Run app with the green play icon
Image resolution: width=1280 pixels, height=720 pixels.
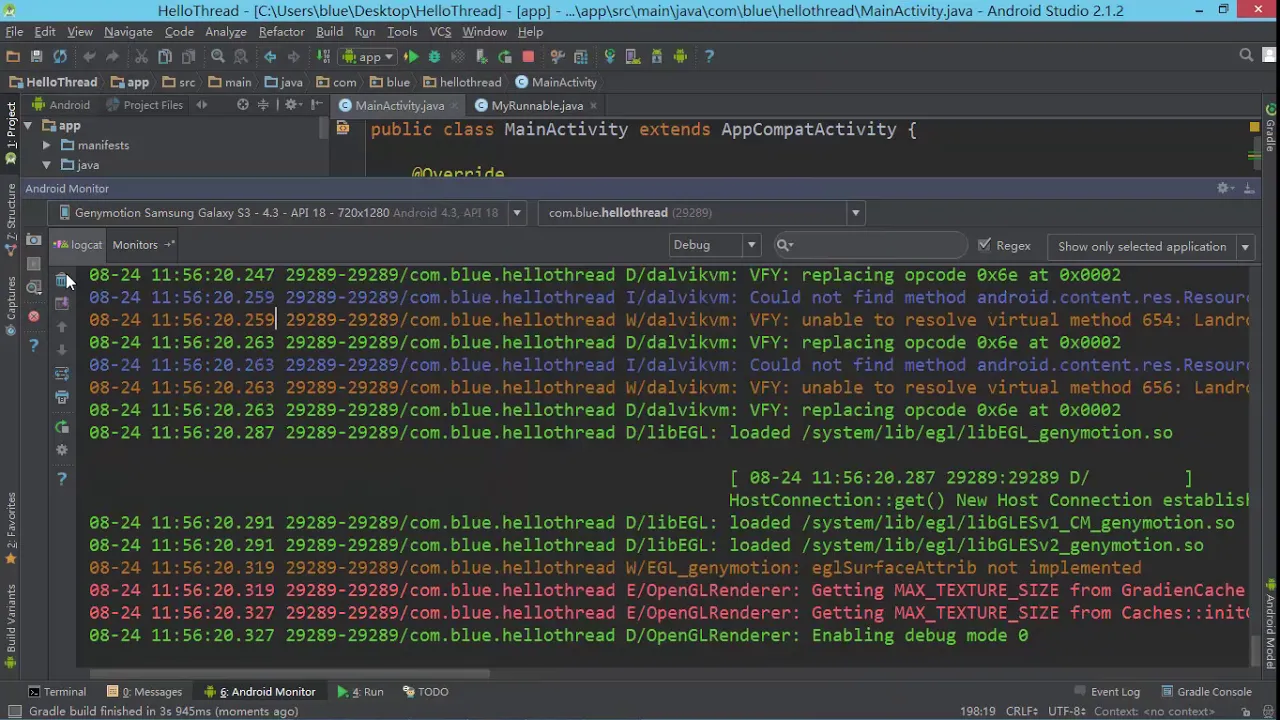pyautogui.click(x=411, y=57)
